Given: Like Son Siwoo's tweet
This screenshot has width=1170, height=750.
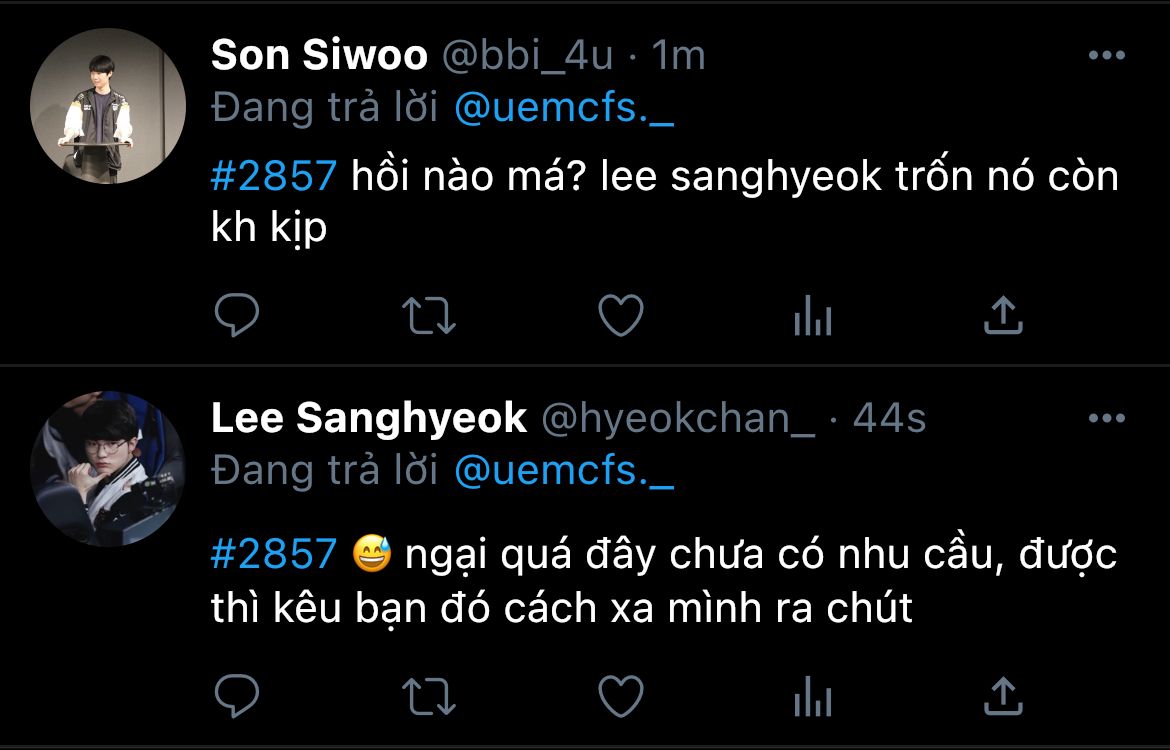Looking at the screenshot, I should tap(620, 316).
